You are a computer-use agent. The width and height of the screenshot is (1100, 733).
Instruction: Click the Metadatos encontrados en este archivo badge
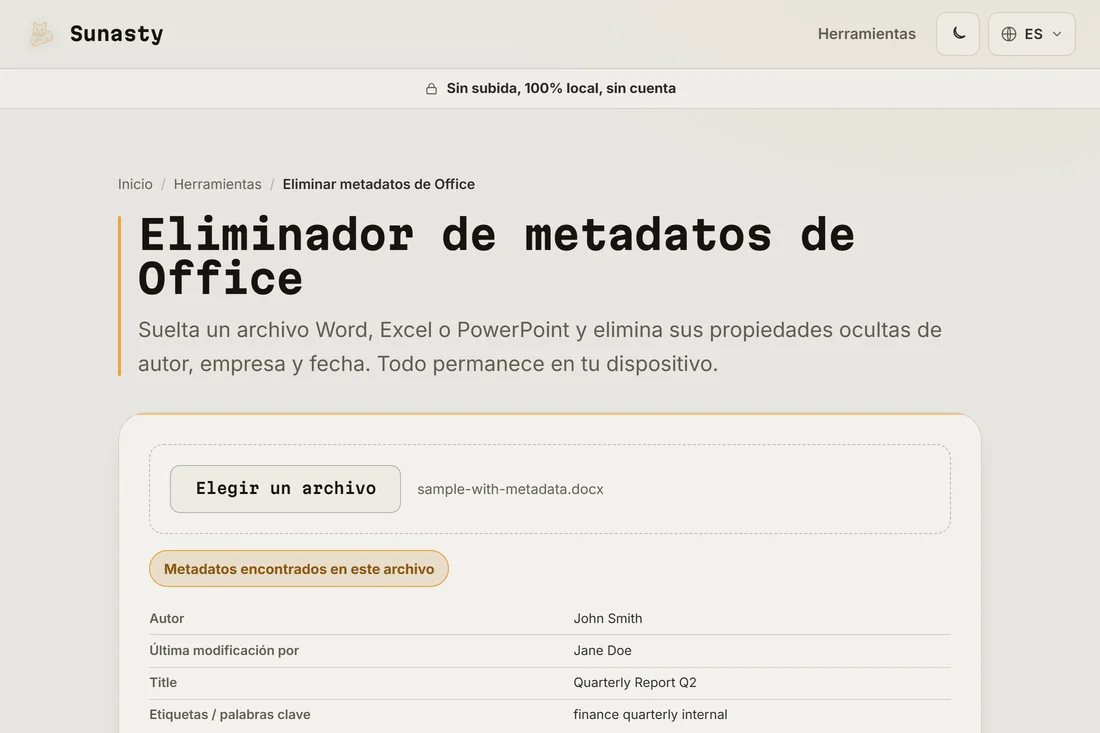point(299,569)
